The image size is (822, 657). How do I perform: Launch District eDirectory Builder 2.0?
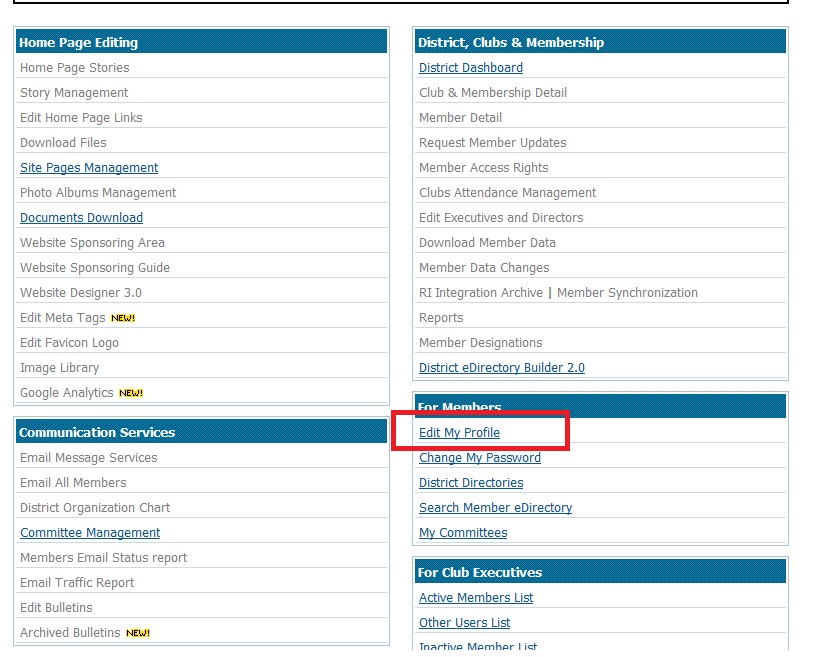(501, 368)
